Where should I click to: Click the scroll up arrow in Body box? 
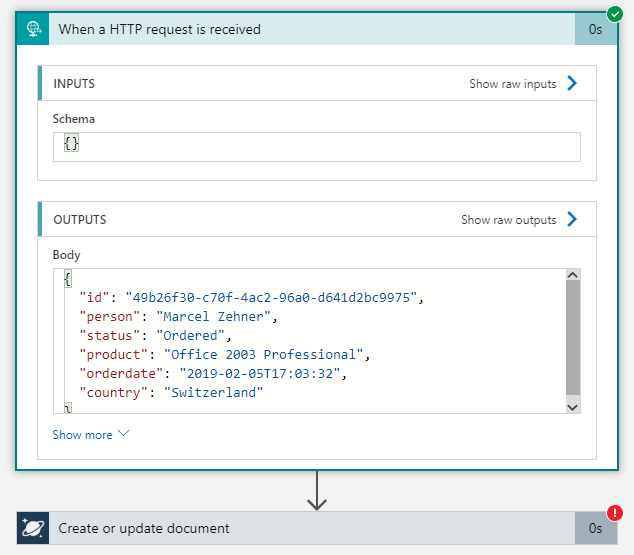[572, 277]
